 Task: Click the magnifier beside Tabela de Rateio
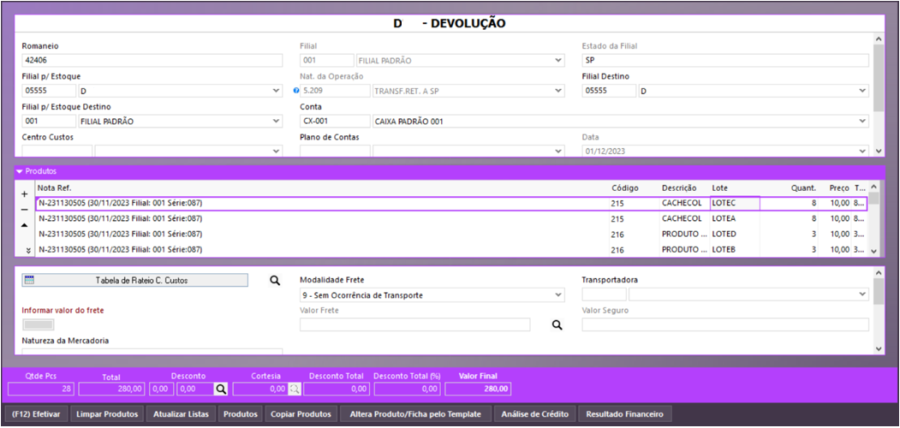click(x=275, y=280)
